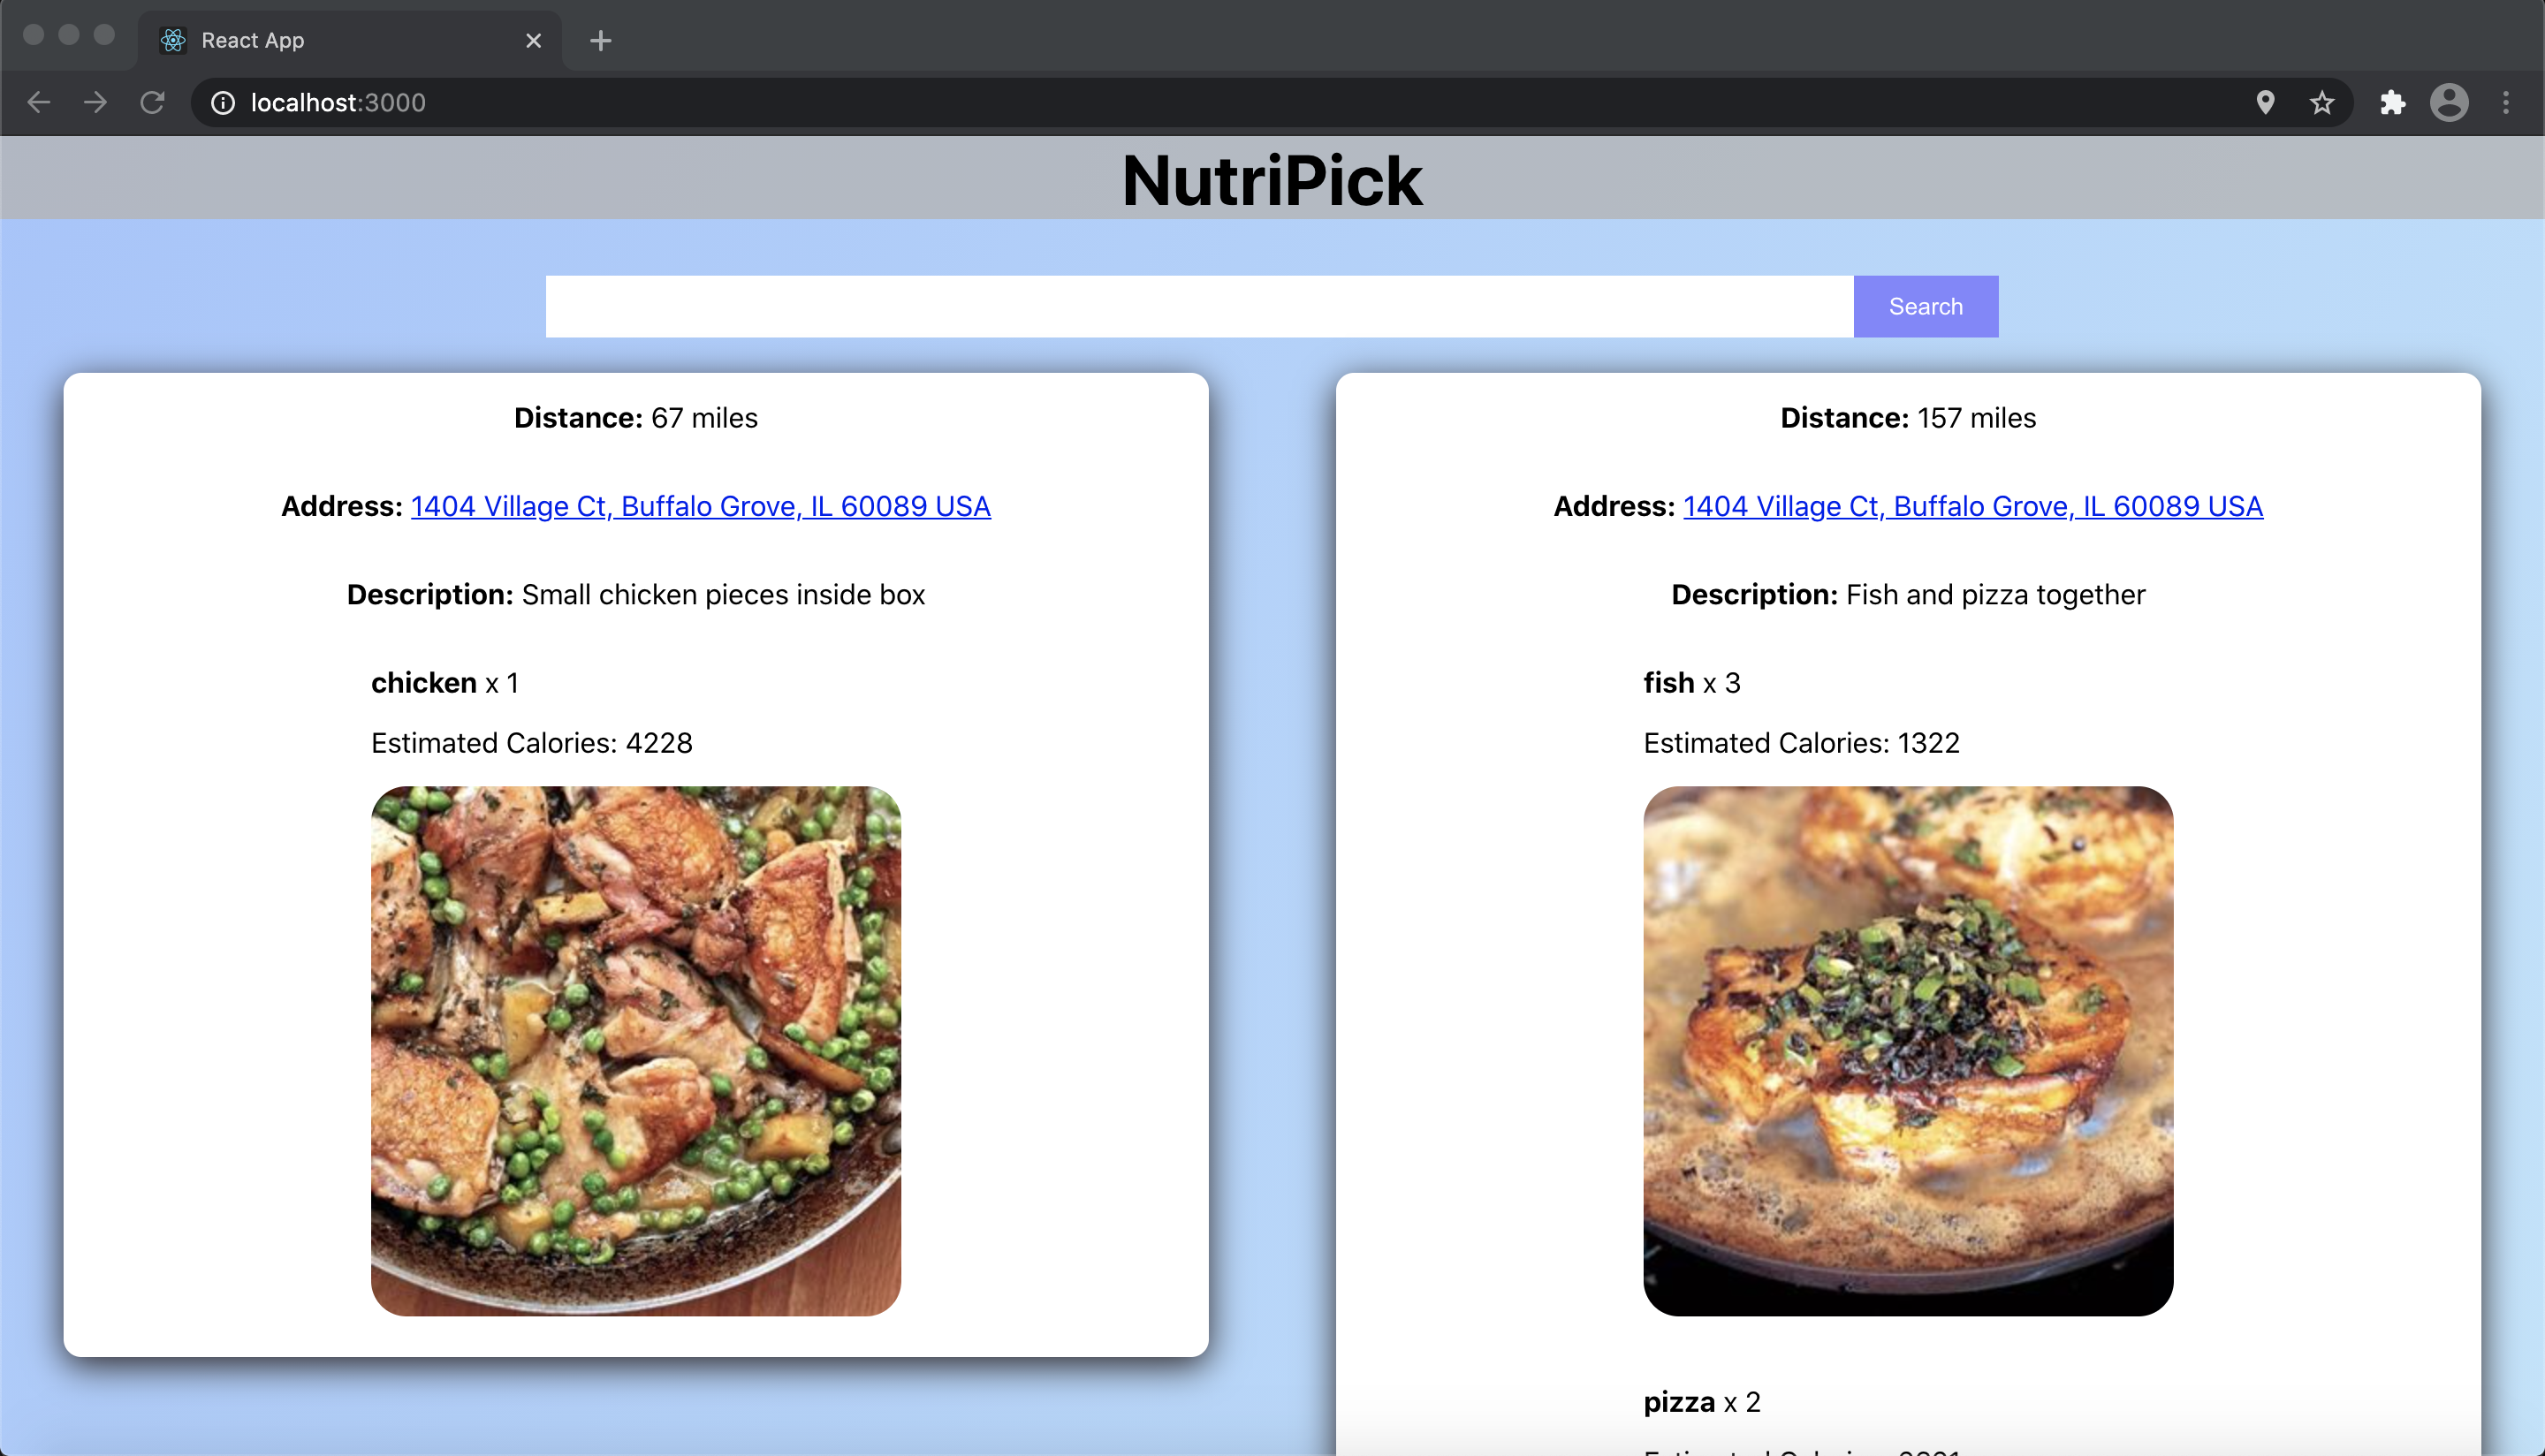Click the browser forward arrow

95,102
